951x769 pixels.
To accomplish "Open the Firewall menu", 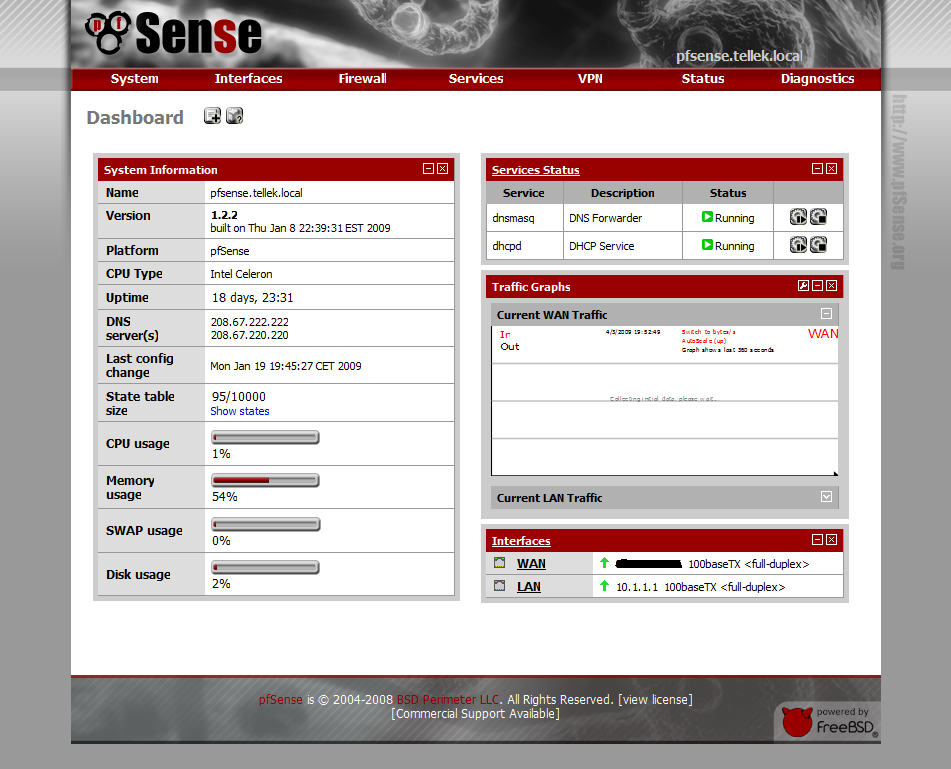I will (x=362, y=79).
